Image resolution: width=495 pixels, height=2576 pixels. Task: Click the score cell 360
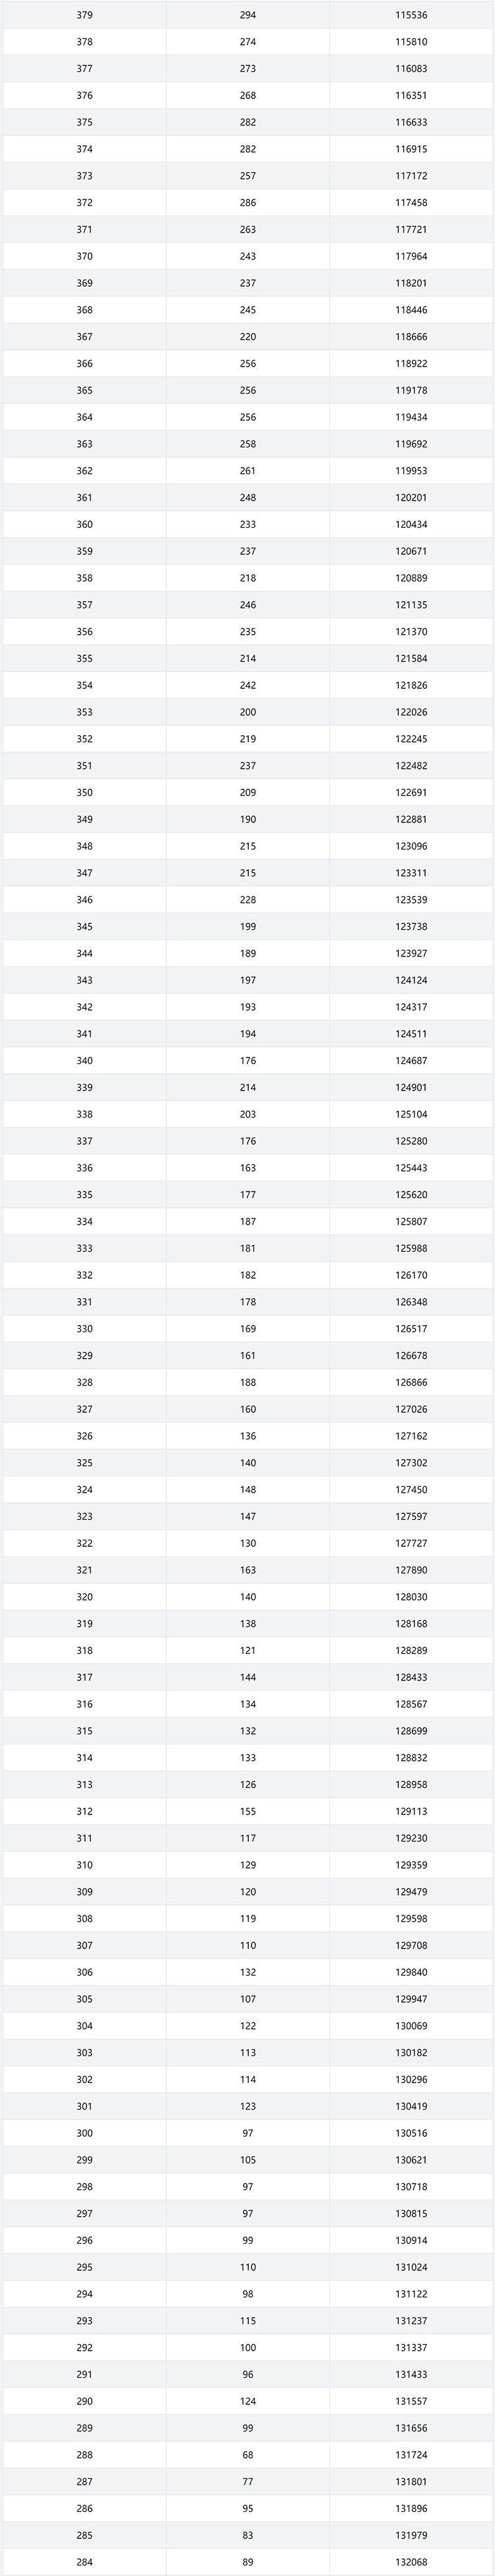[x=84, y=525]
